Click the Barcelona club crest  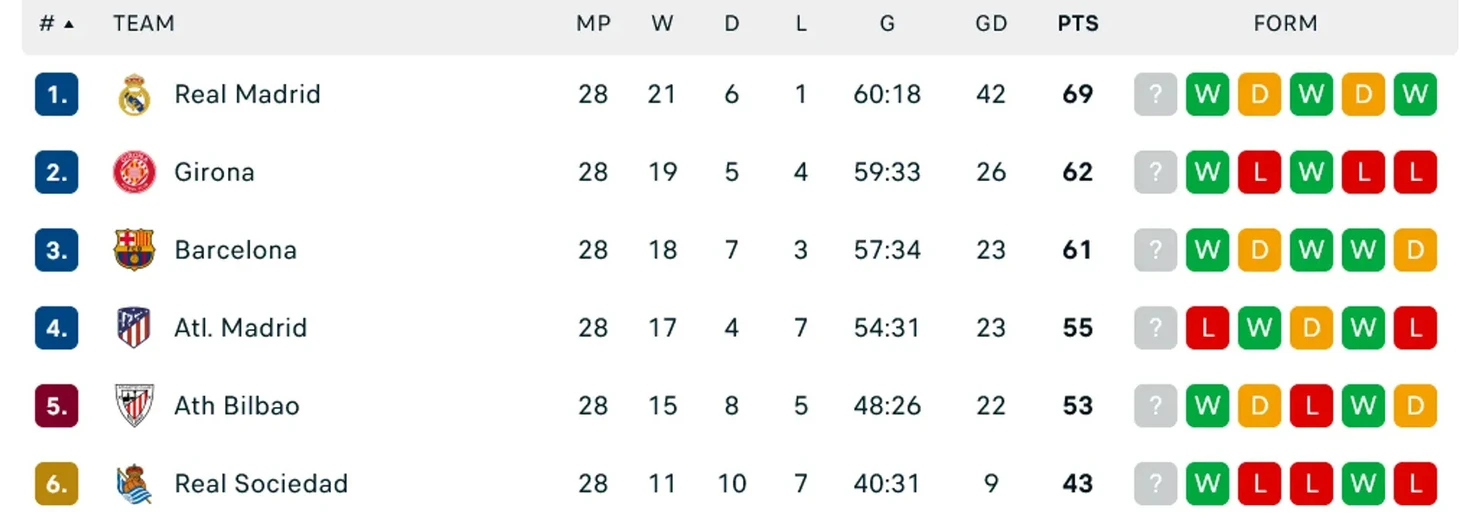(134, 250)
